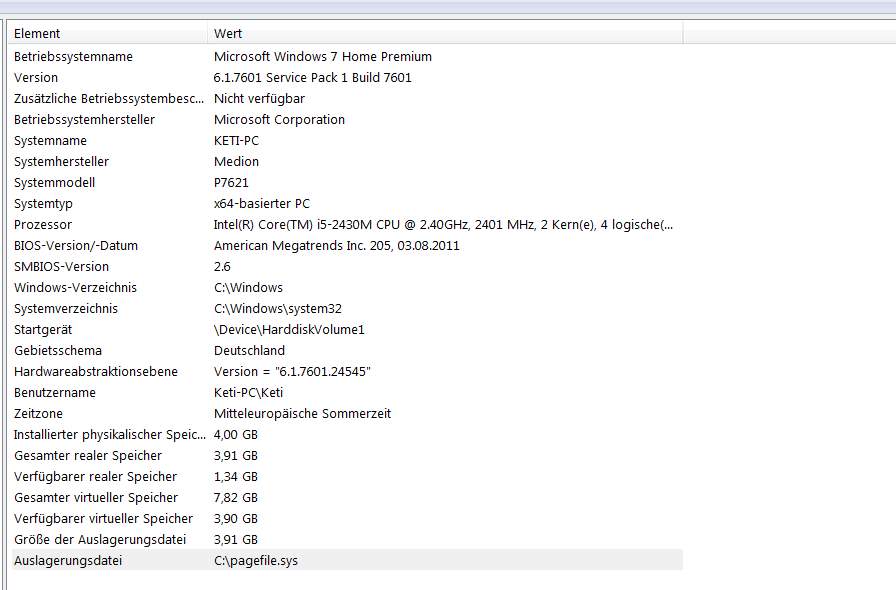Screen dimensions: 896x590
Task: Click the P7621 value
Action: (231, 183)
